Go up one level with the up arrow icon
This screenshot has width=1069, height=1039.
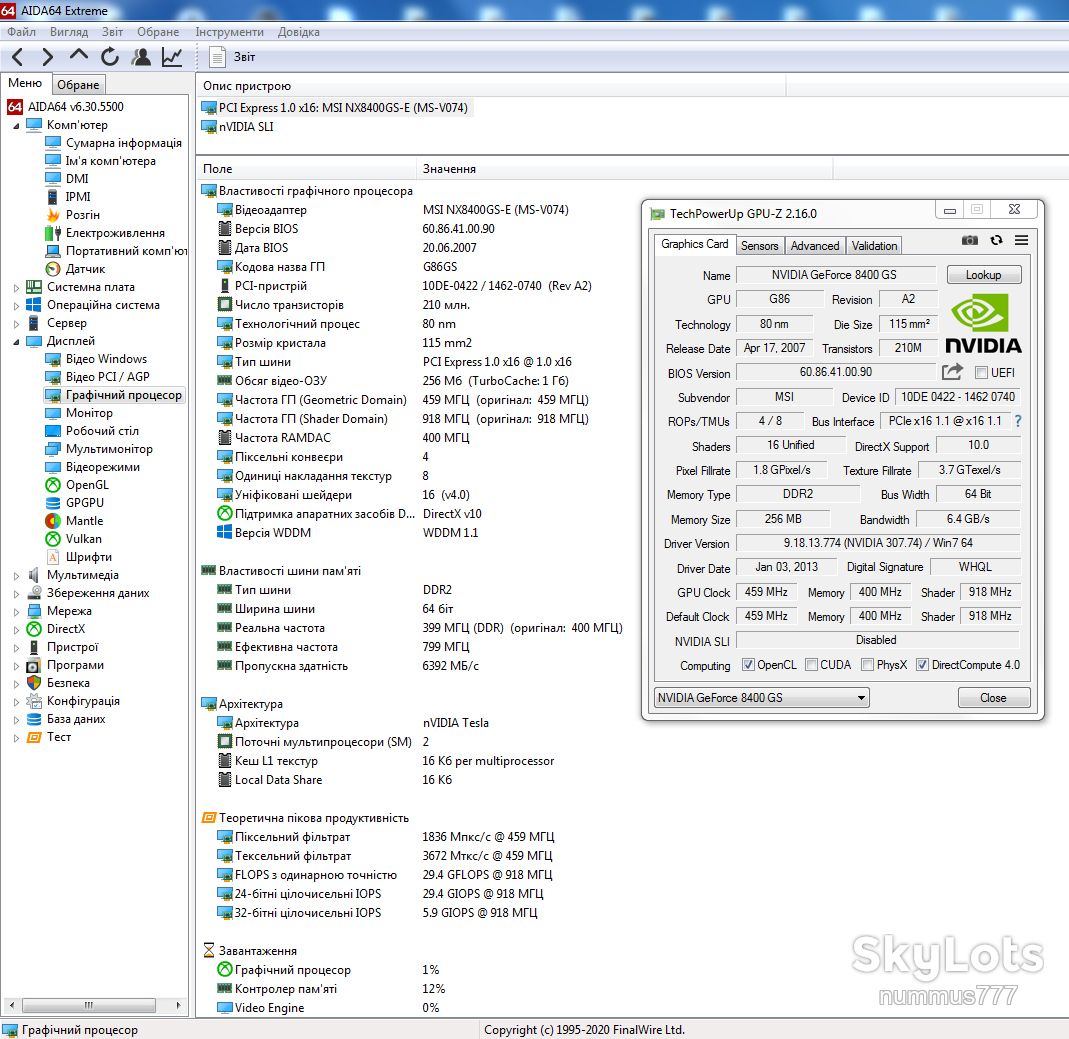tap(79, 55)
